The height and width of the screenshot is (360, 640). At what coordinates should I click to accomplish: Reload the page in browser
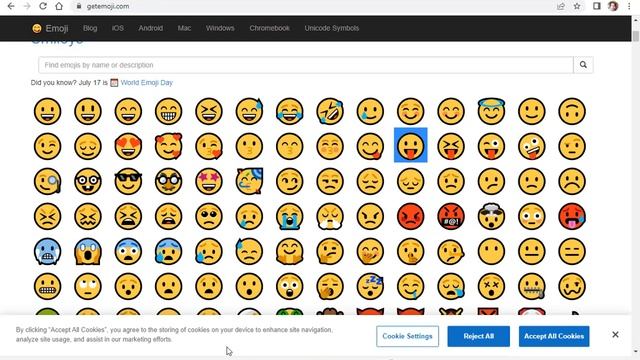pos(42,6)
